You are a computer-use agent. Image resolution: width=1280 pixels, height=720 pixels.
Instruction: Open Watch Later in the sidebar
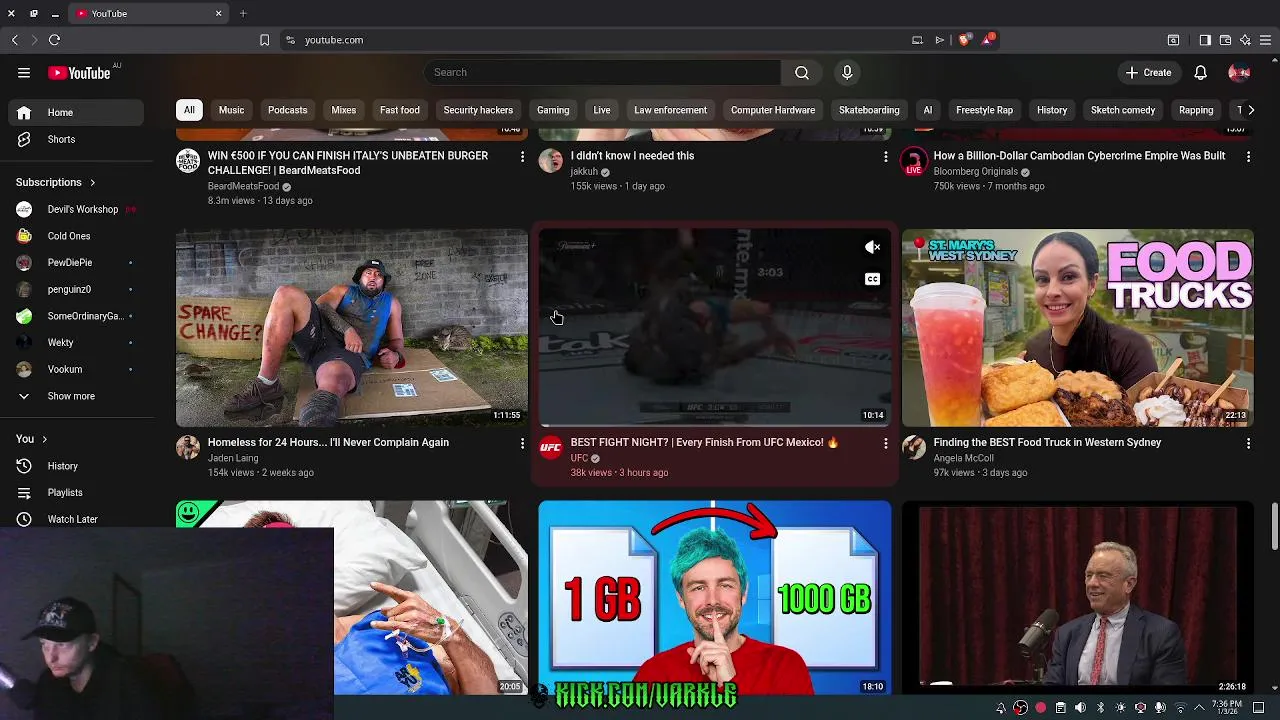(x=76, y=519)
